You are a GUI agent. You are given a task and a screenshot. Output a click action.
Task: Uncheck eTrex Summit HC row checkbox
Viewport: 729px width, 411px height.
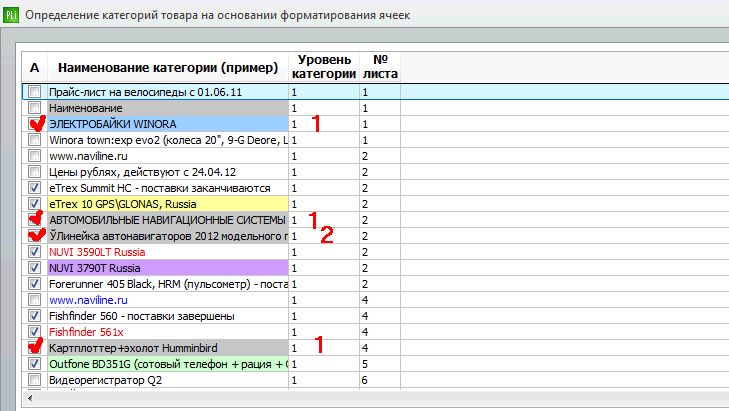(x=34, y=188)
